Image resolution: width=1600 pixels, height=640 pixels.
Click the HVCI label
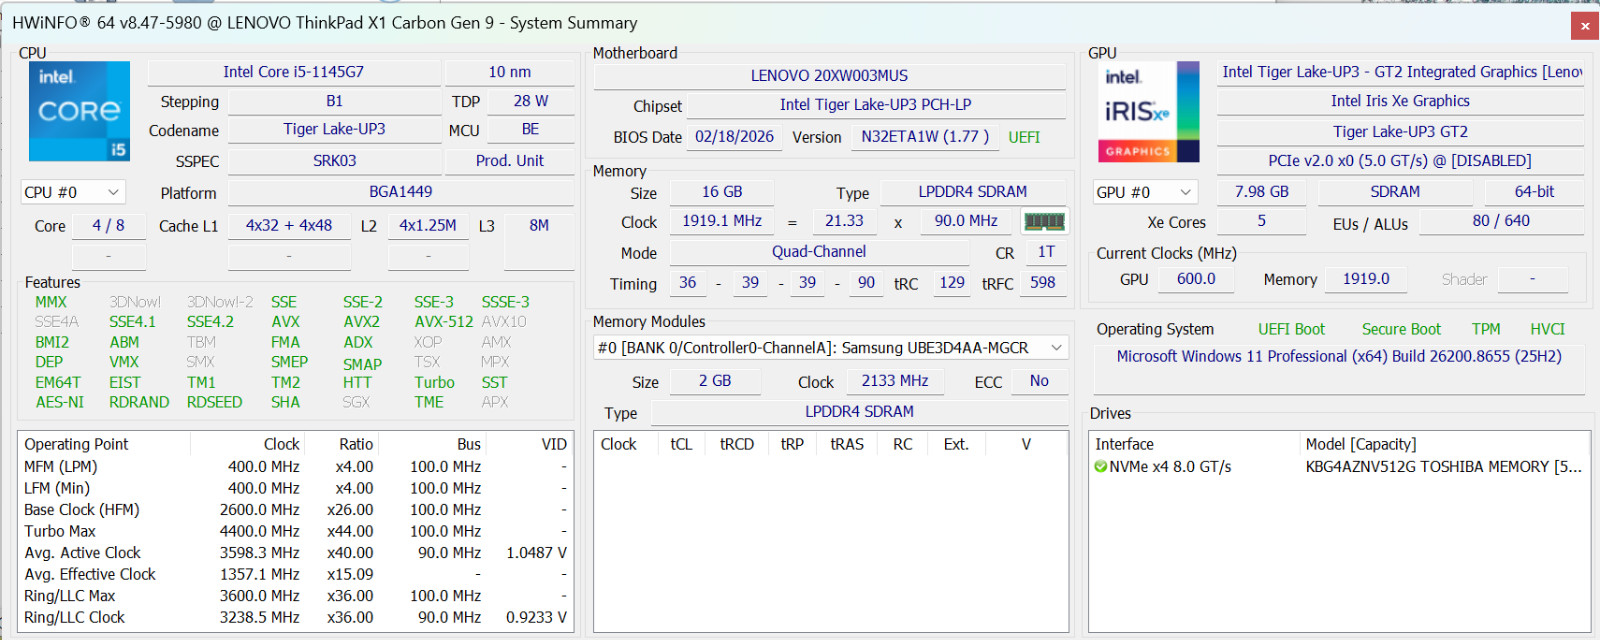pyautogui.click(x=1547, y=330)
